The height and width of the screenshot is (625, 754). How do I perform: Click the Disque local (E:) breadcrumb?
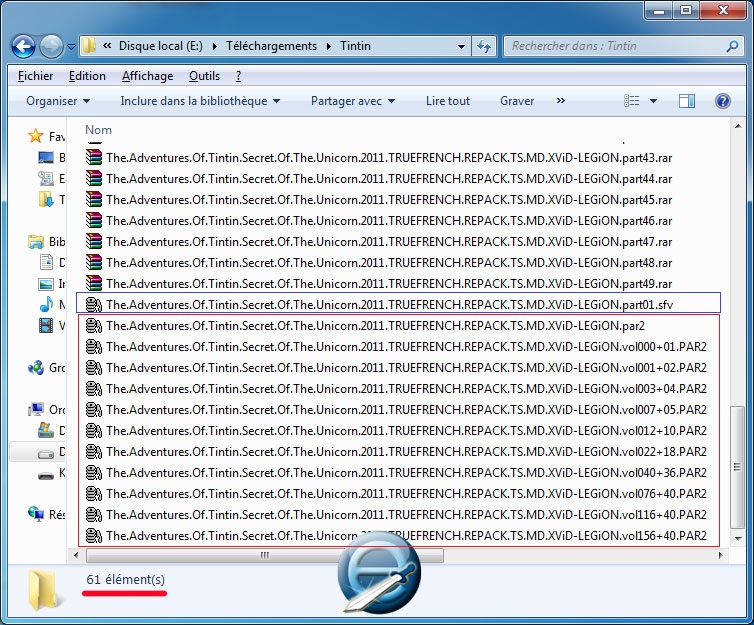(x=161, y=46)
